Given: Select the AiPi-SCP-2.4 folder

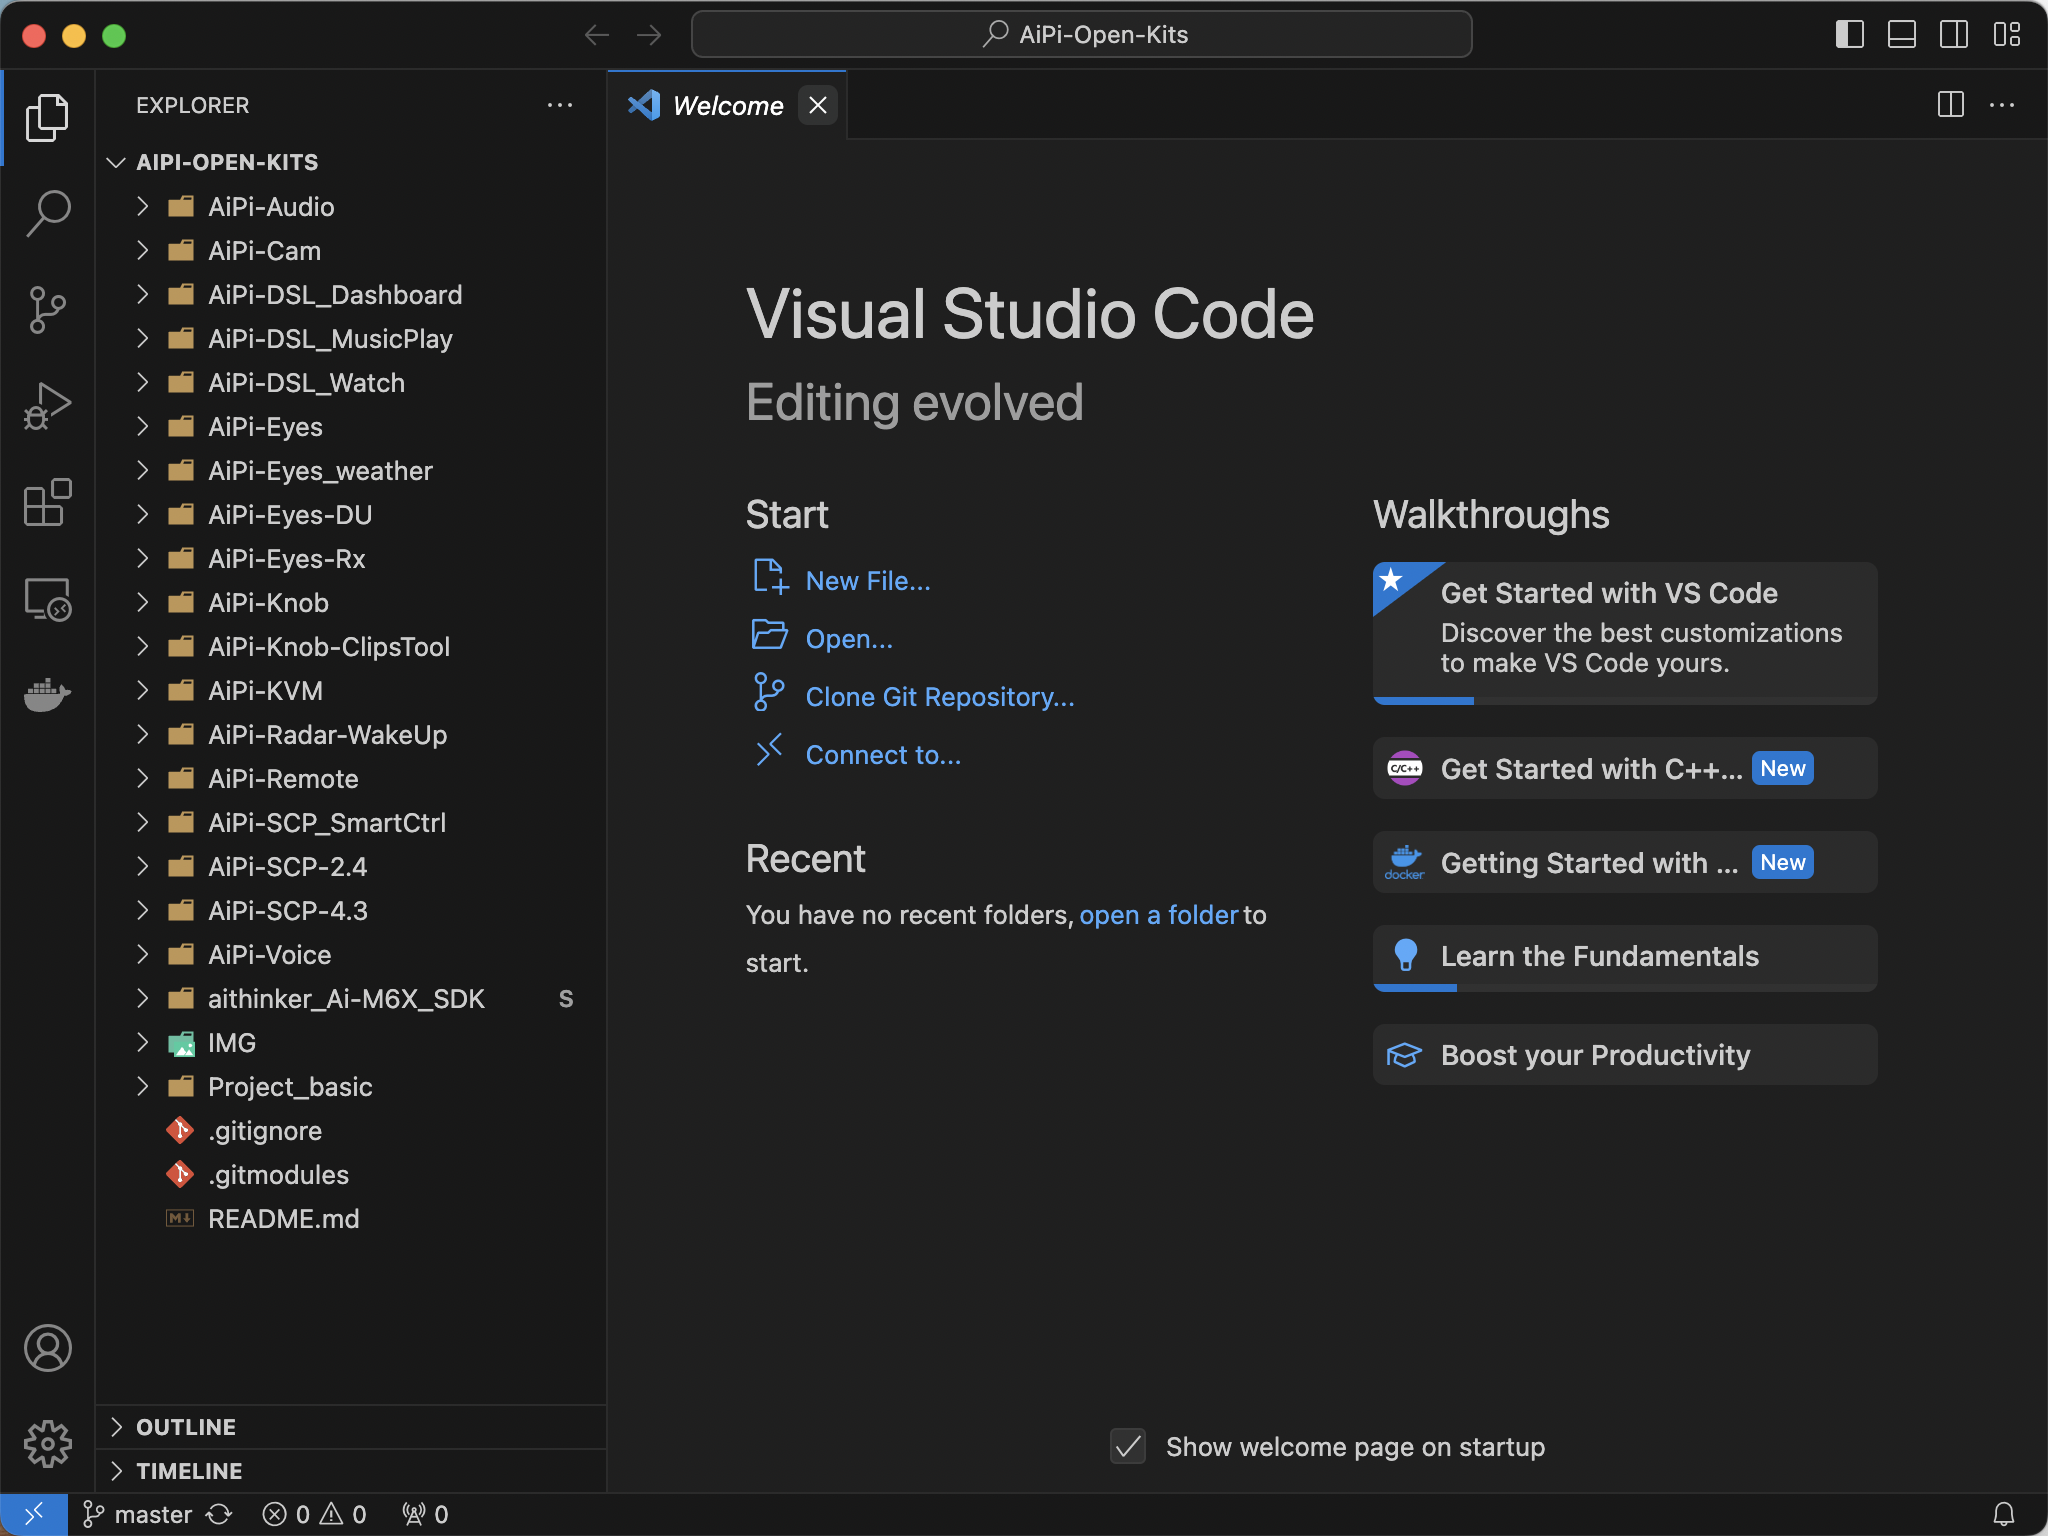Looking at the screenshot, I should [x=351, y=866].
